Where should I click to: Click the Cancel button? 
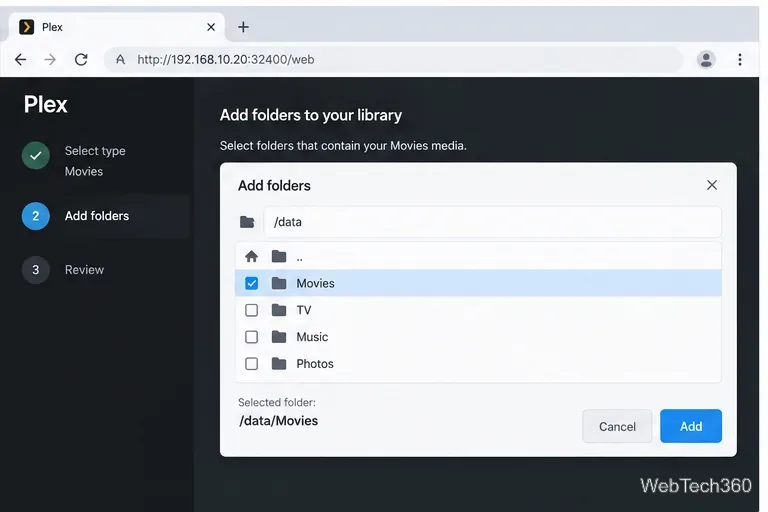(617, 426)
